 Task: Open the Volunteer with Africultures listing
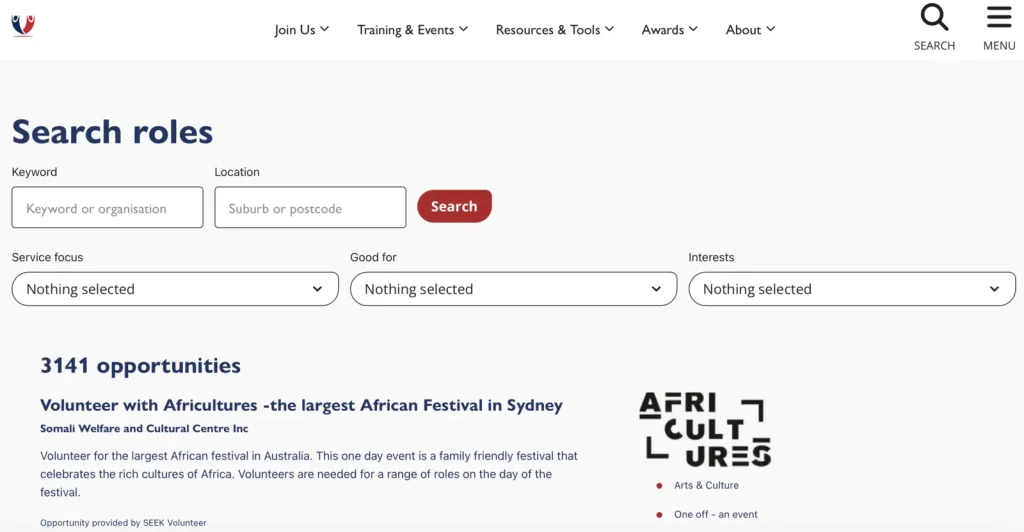(x=301, y=405)
